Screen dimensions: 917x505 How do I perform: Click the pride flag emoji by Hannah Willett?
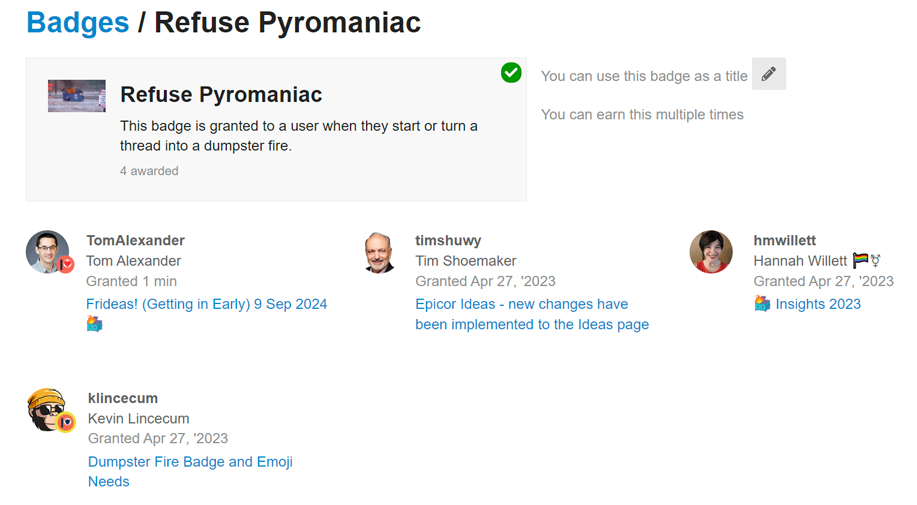pos(860,261)
